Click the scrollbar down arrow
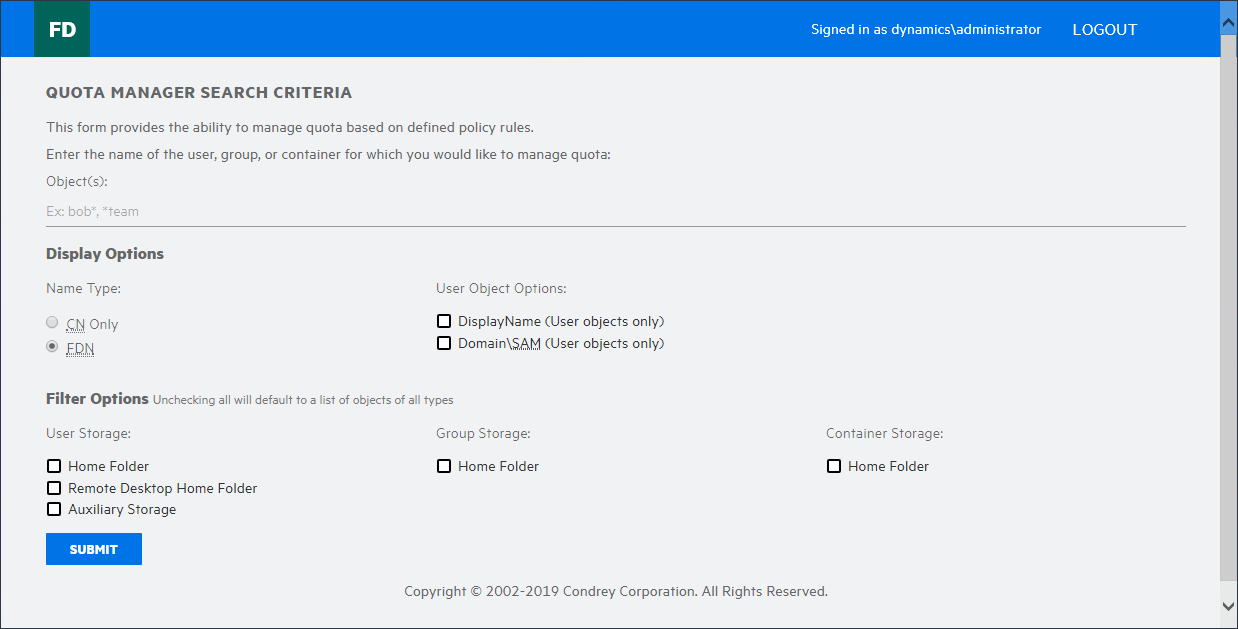1238x629 pixels. 1228,606
